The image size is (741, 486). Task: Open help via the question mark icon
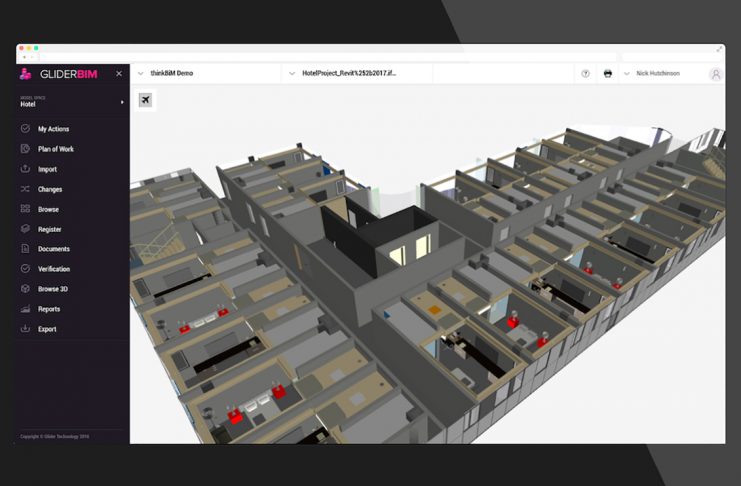585,74
